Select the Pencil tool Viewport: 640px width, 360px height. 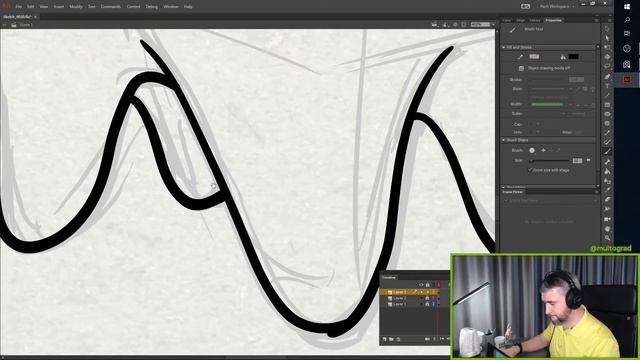coord(607,133)
